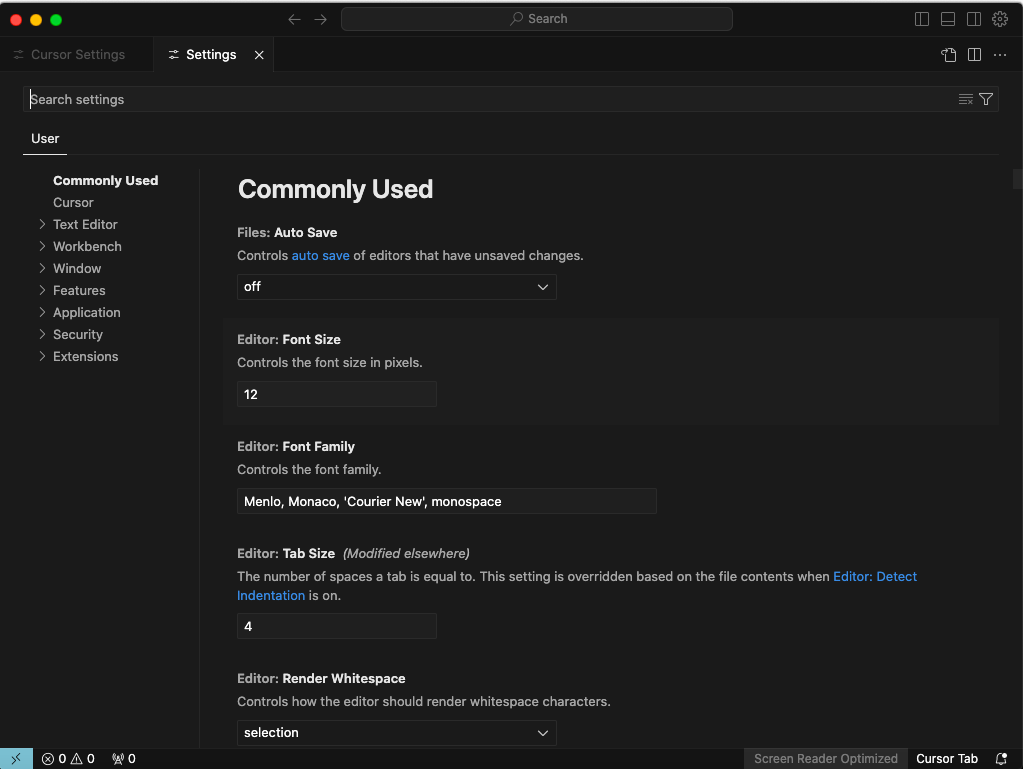This screenshot has width=1023, height=769.
Task: Open the Render Whitespace dropdown
Action: point(396,733)
